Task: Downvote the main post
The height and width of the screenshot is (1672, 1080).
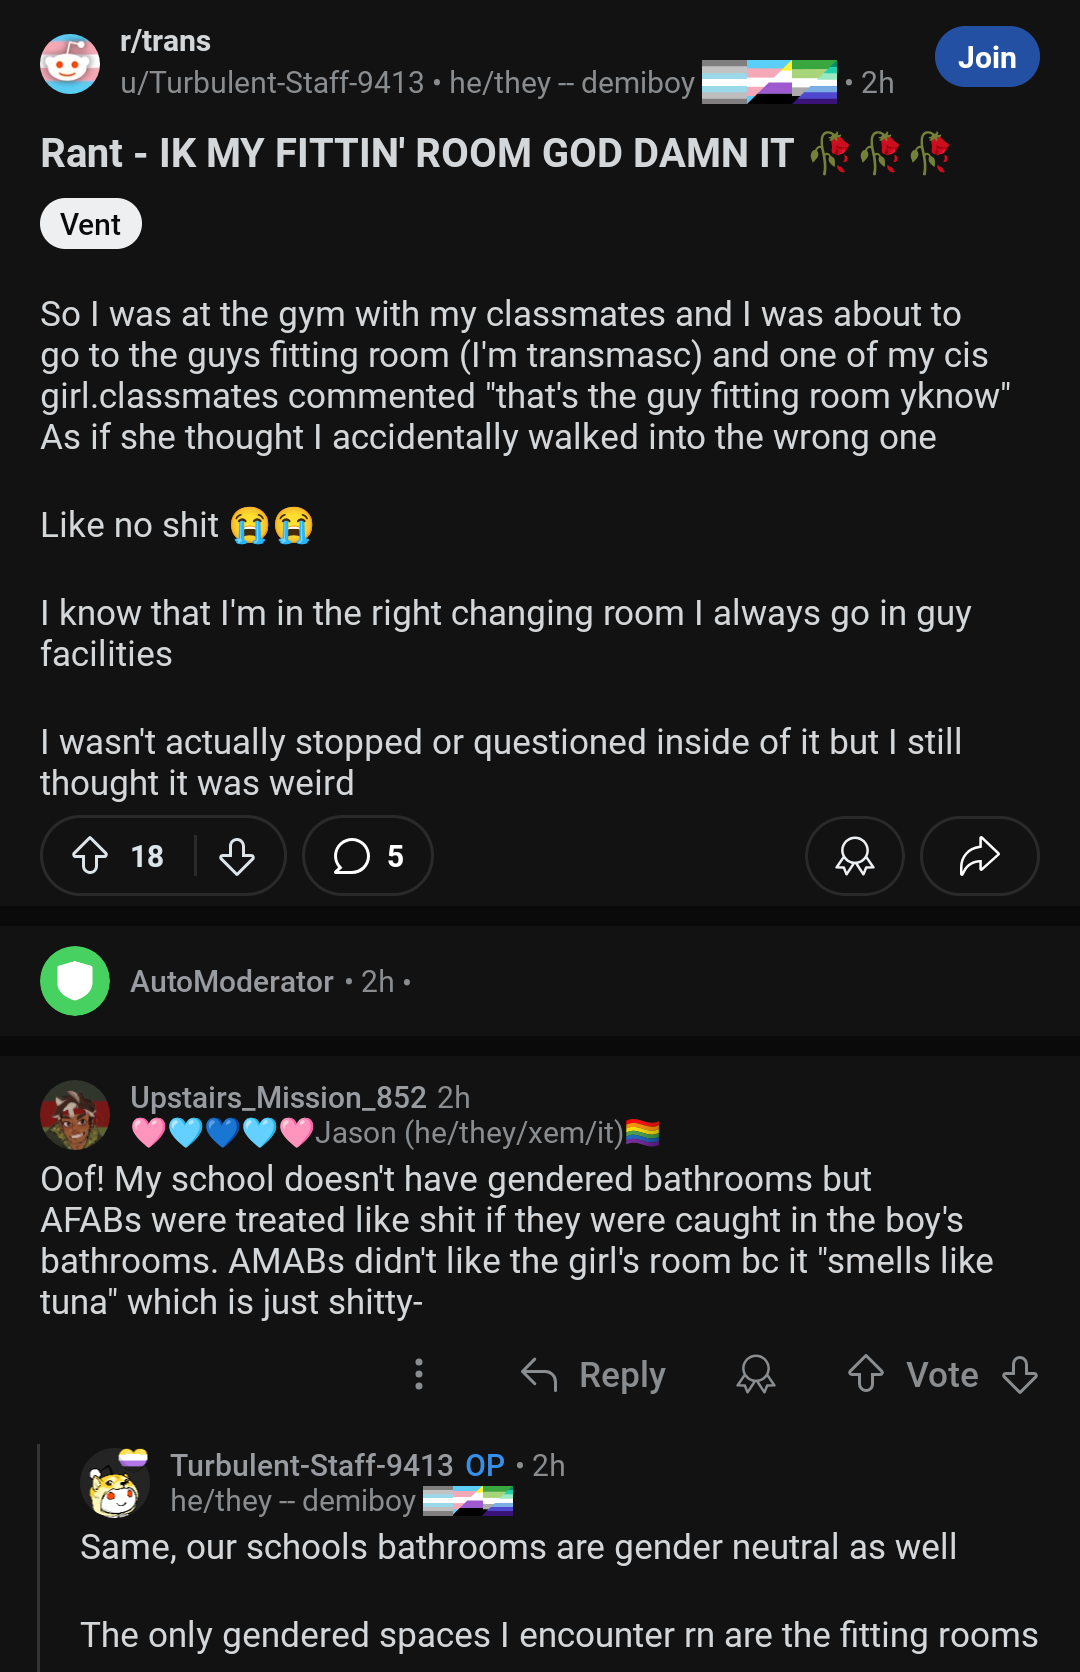Action: [237, 856]
